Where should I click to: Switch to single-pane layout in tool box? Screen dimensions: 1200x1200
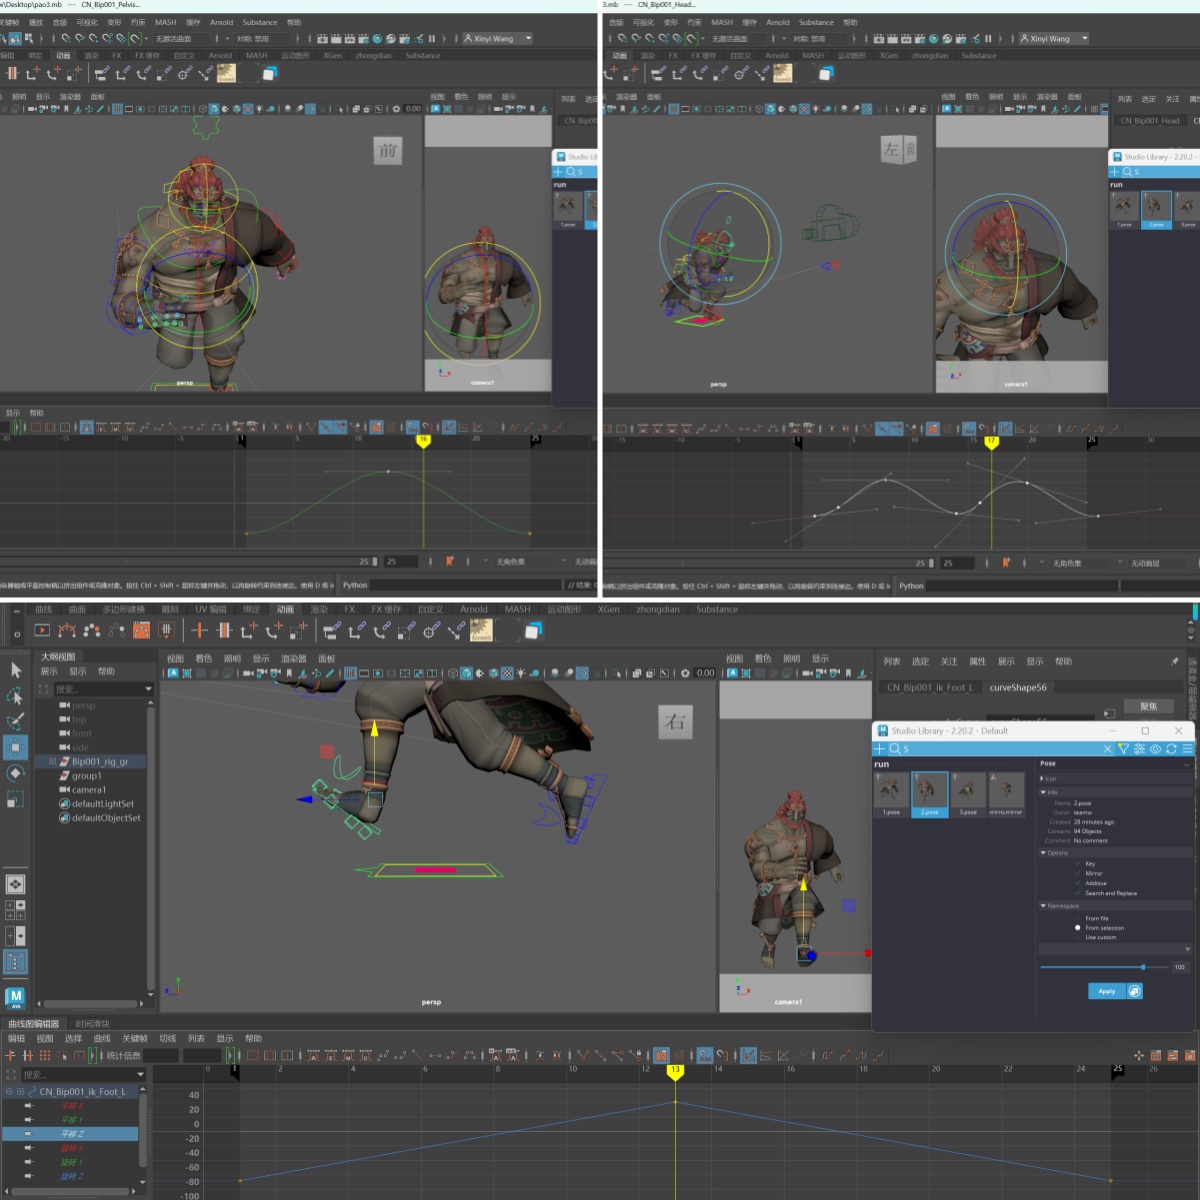[x=15, y=884]
